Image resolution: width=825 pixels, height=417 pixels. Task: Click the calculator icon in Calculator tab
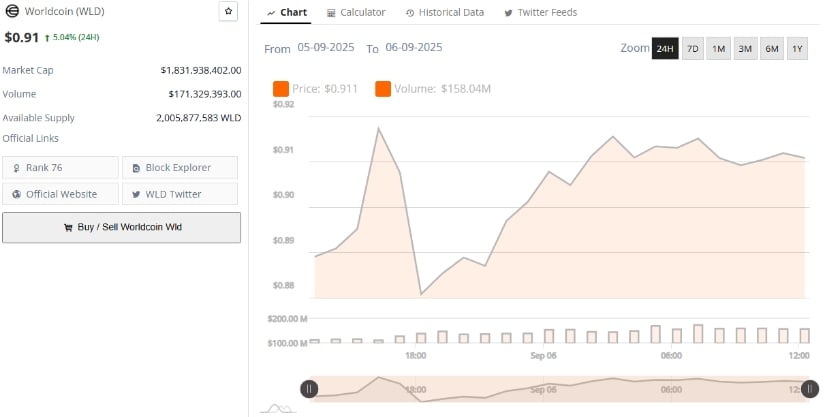pyautogui.click(x=331, y=13)
